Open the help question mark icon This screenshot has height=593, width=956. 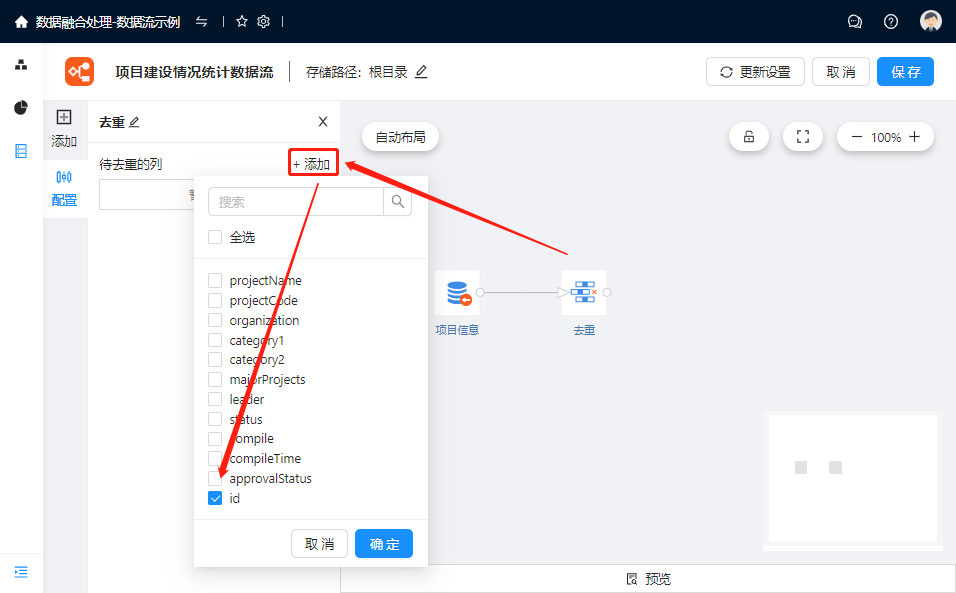pyautogui.click(x=891, y=21)
